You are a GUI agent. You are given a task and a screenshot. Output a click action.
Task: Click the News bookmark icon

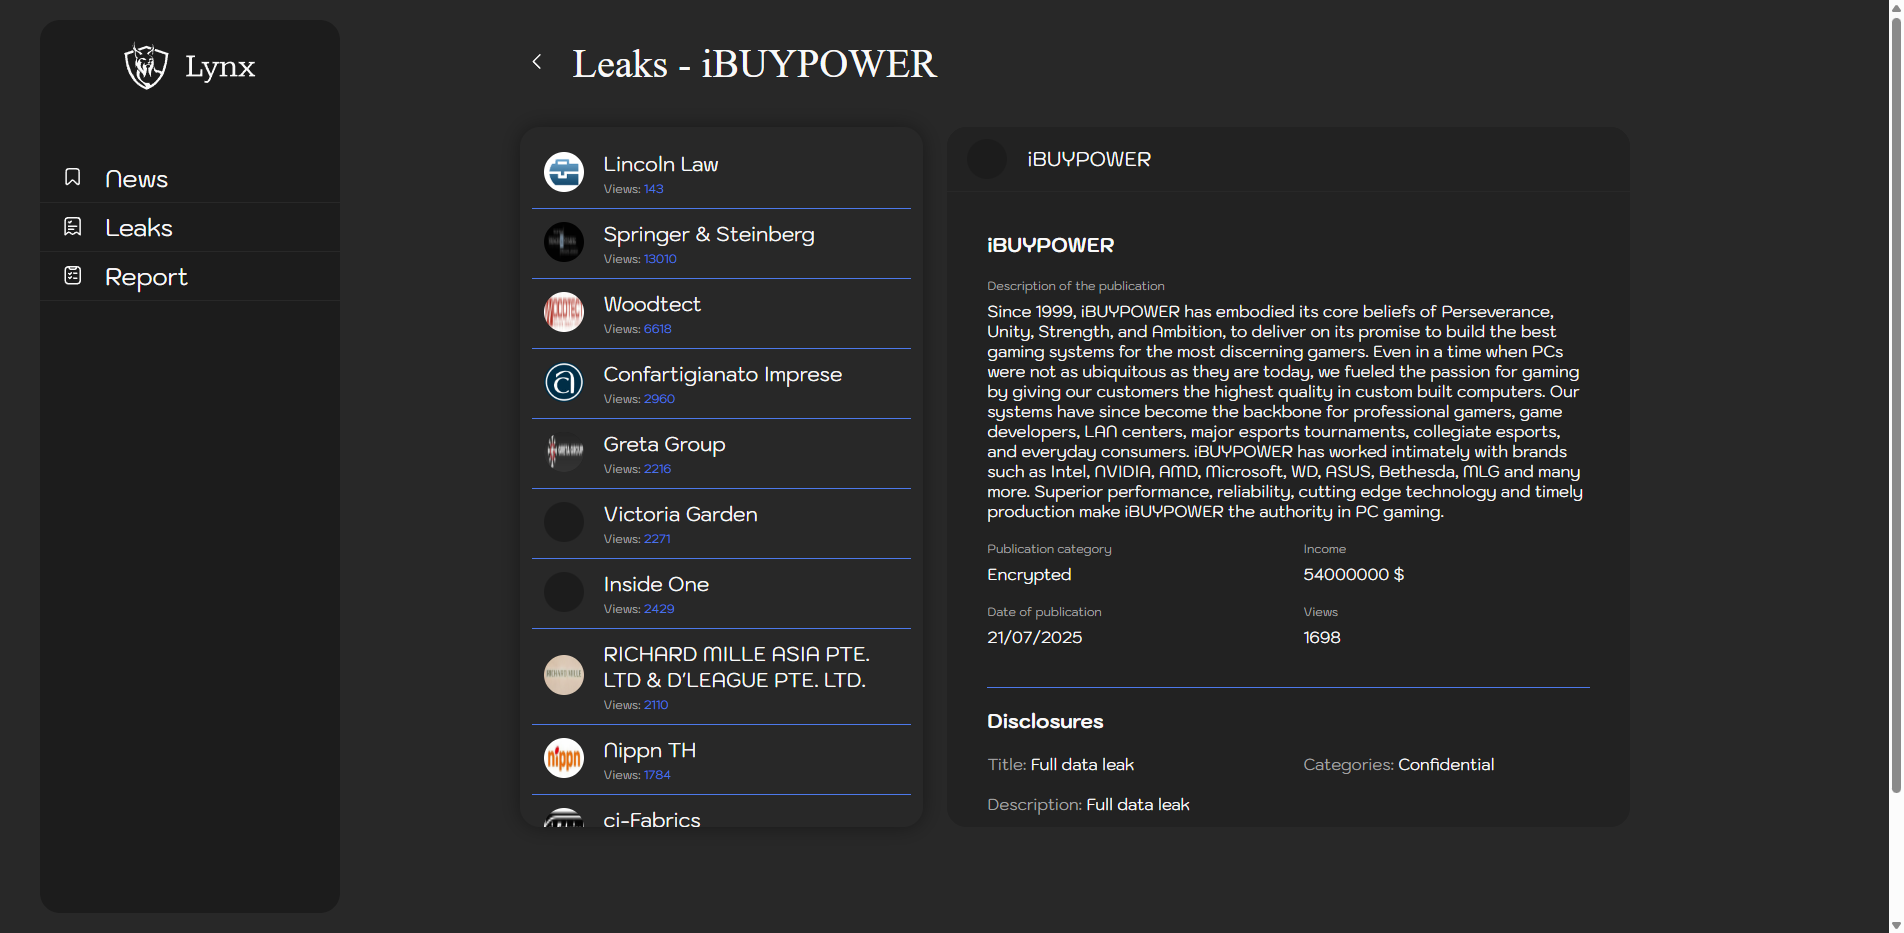(x=73, y=177)
